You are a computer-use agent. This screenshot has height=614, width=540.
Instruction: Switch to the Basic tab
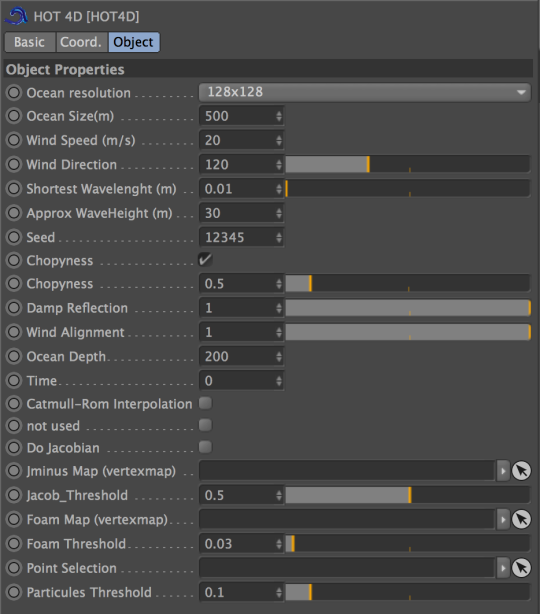(30, 42)
